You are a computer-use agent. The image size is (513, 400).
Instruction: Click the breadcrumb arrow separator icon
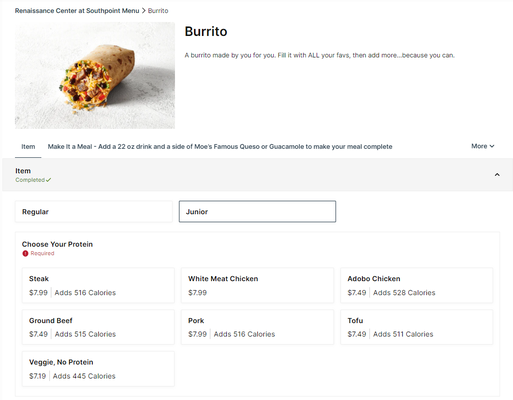tap(144, 11)
